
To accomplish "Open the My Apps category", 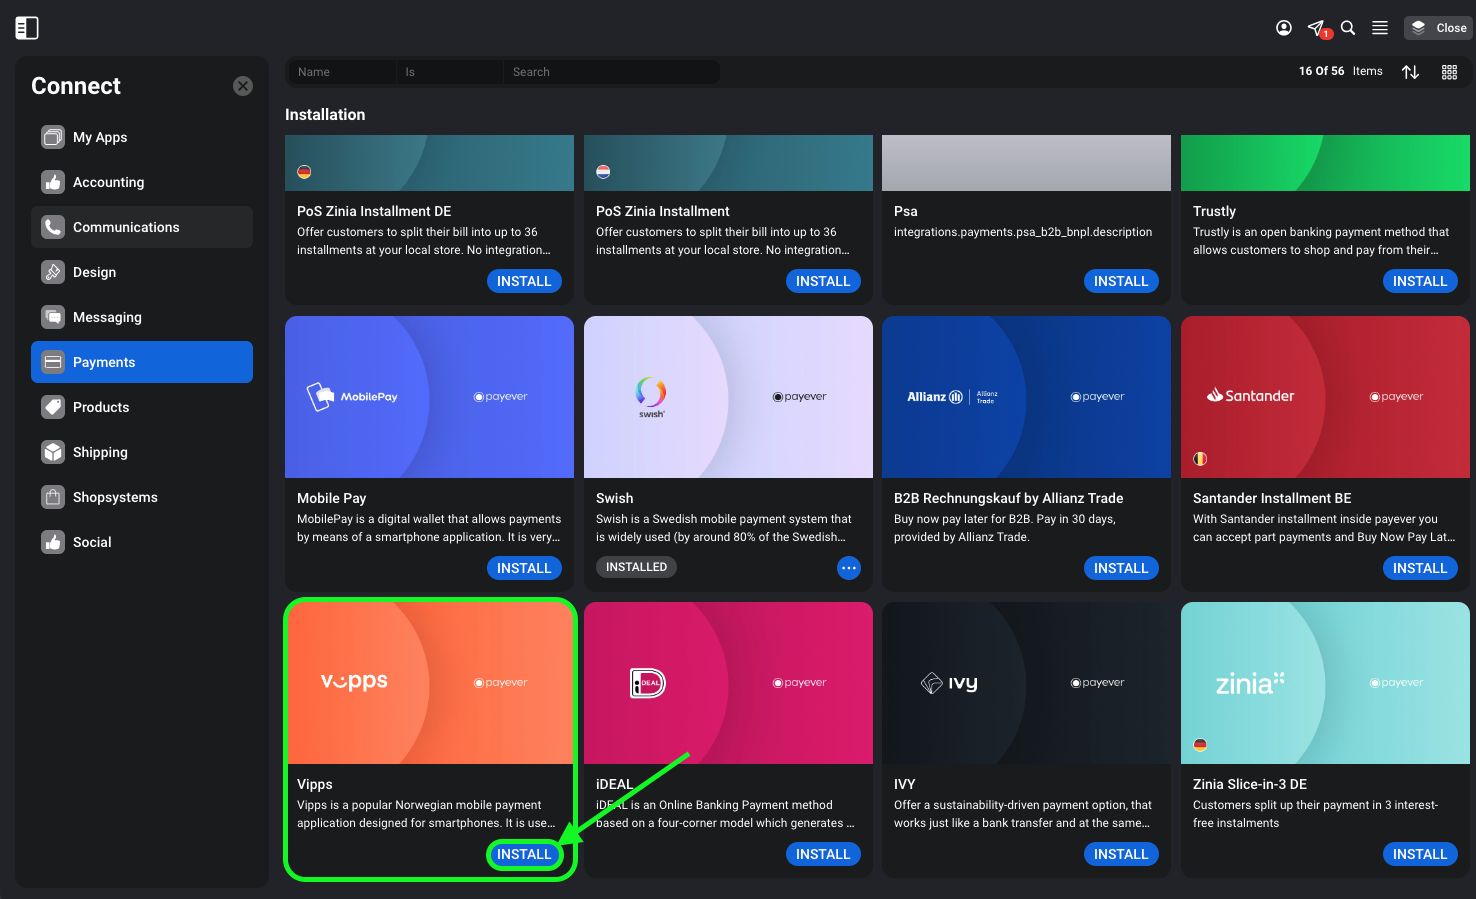I will (x=142, y=137).
